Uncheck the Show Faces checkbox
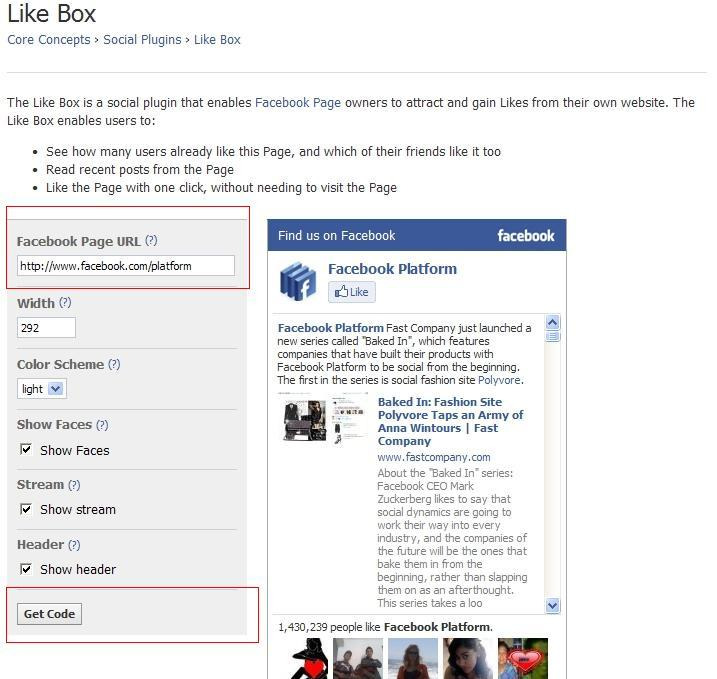This screenshot has height=679, width=717. click(x=26, y=449)
